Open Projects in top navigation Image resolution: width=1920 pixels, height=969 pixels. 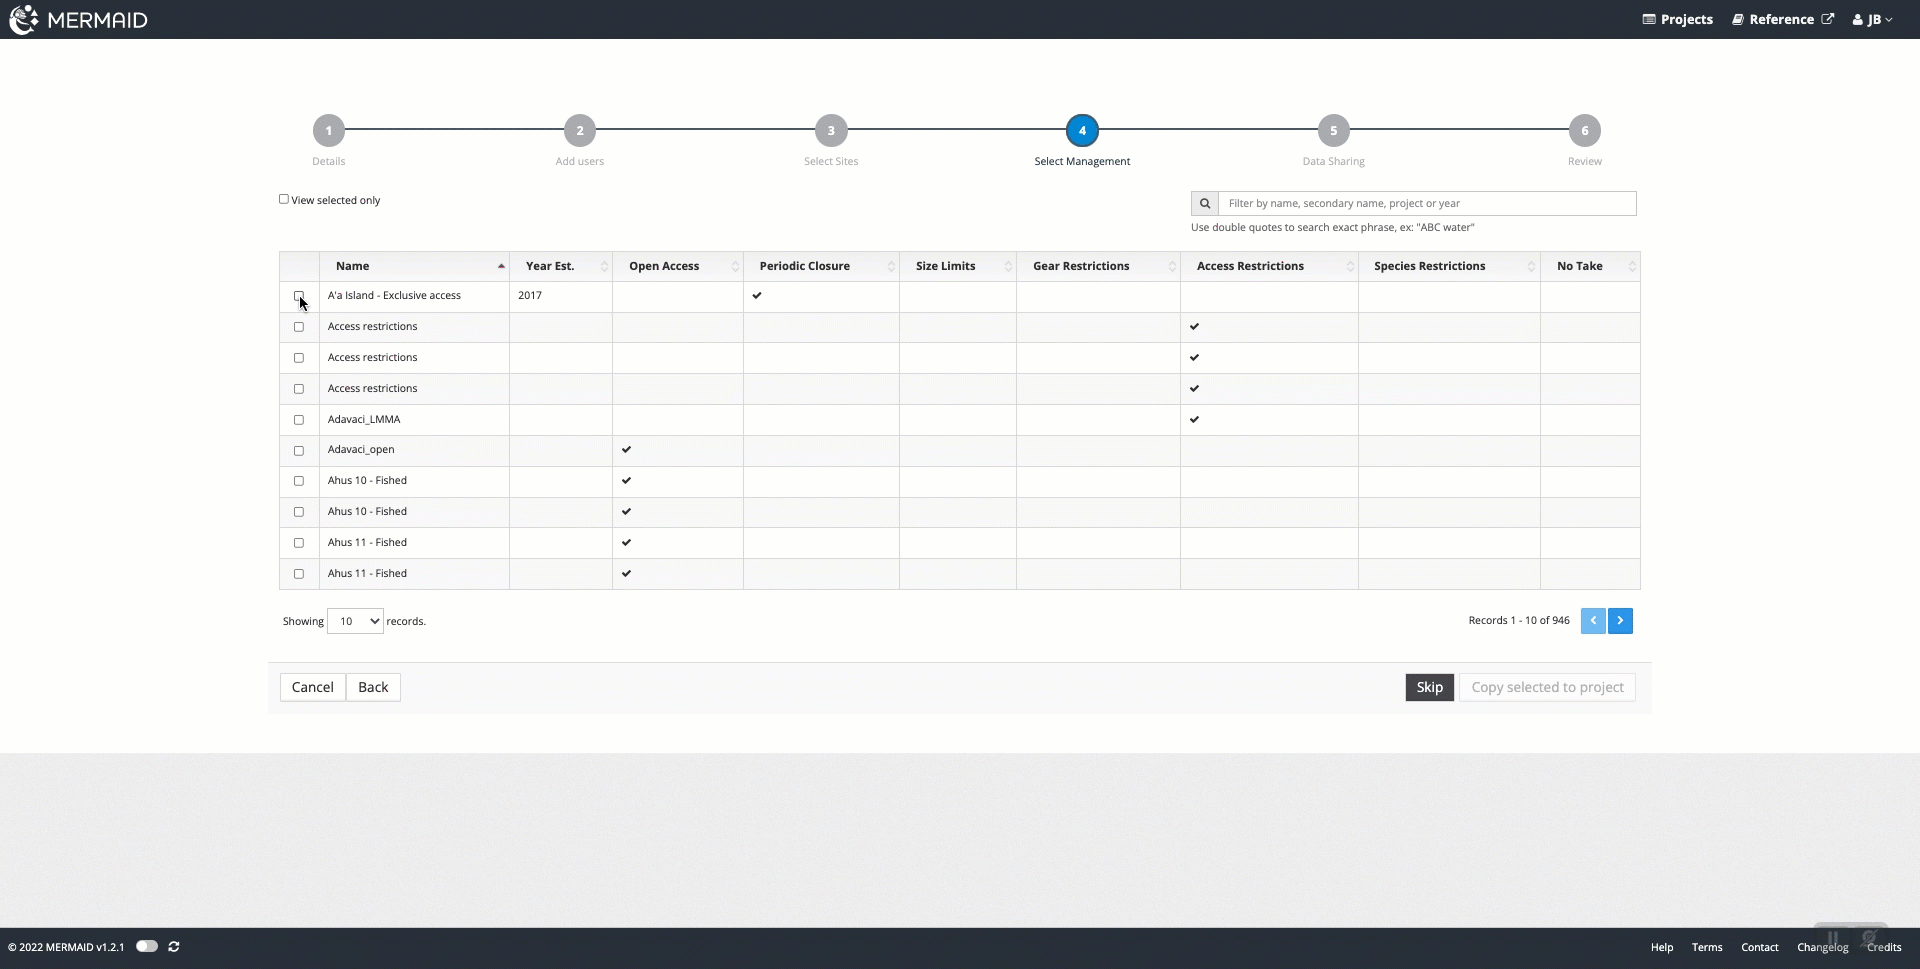[1677, 19]
